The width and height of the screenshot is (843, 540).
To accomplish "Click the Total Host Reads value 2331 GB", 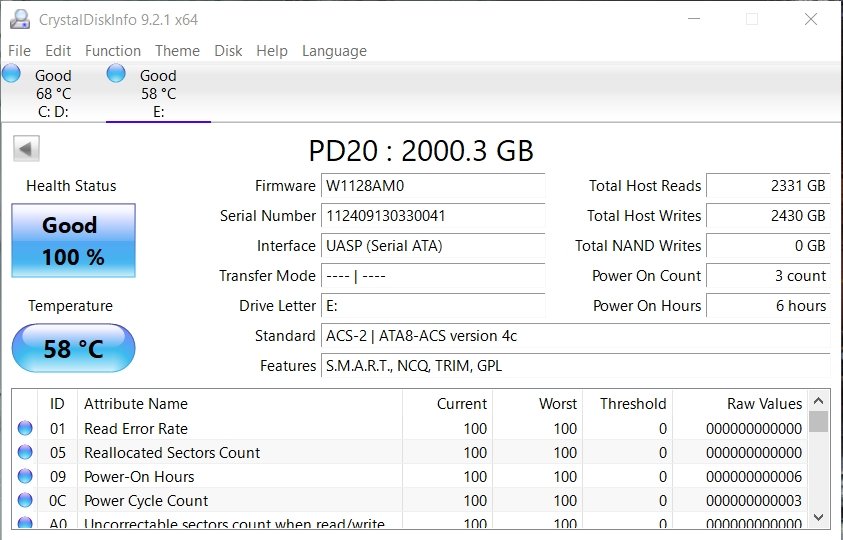I will [x=768, y=186].
